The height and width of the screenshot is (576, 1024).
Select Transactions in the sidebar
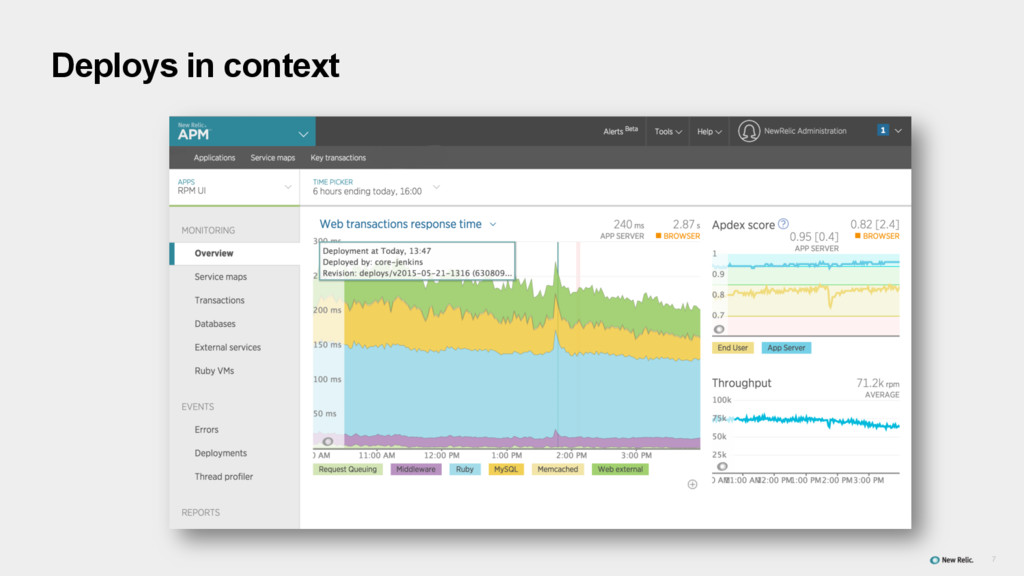219,300
